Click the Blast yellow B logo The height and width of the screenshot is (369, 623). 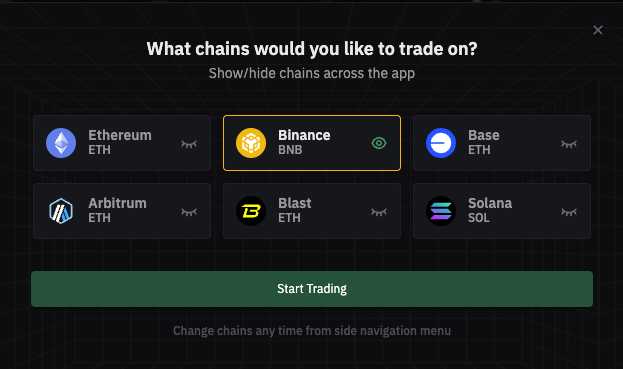tap(251, 211)
